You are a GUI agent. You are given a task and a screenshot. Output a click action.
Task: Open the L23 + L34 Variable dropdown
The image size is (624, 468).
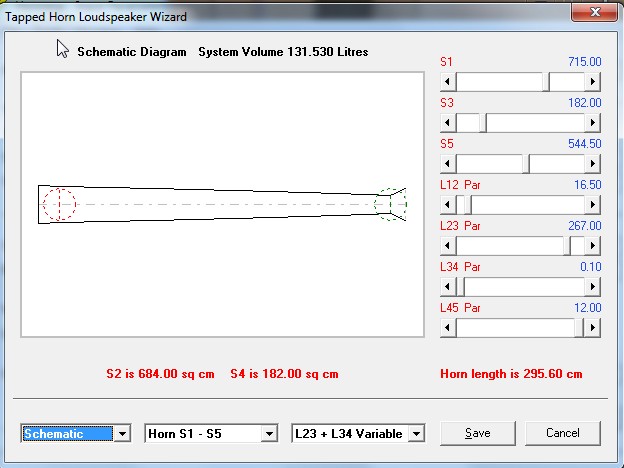tap(416, 433)
